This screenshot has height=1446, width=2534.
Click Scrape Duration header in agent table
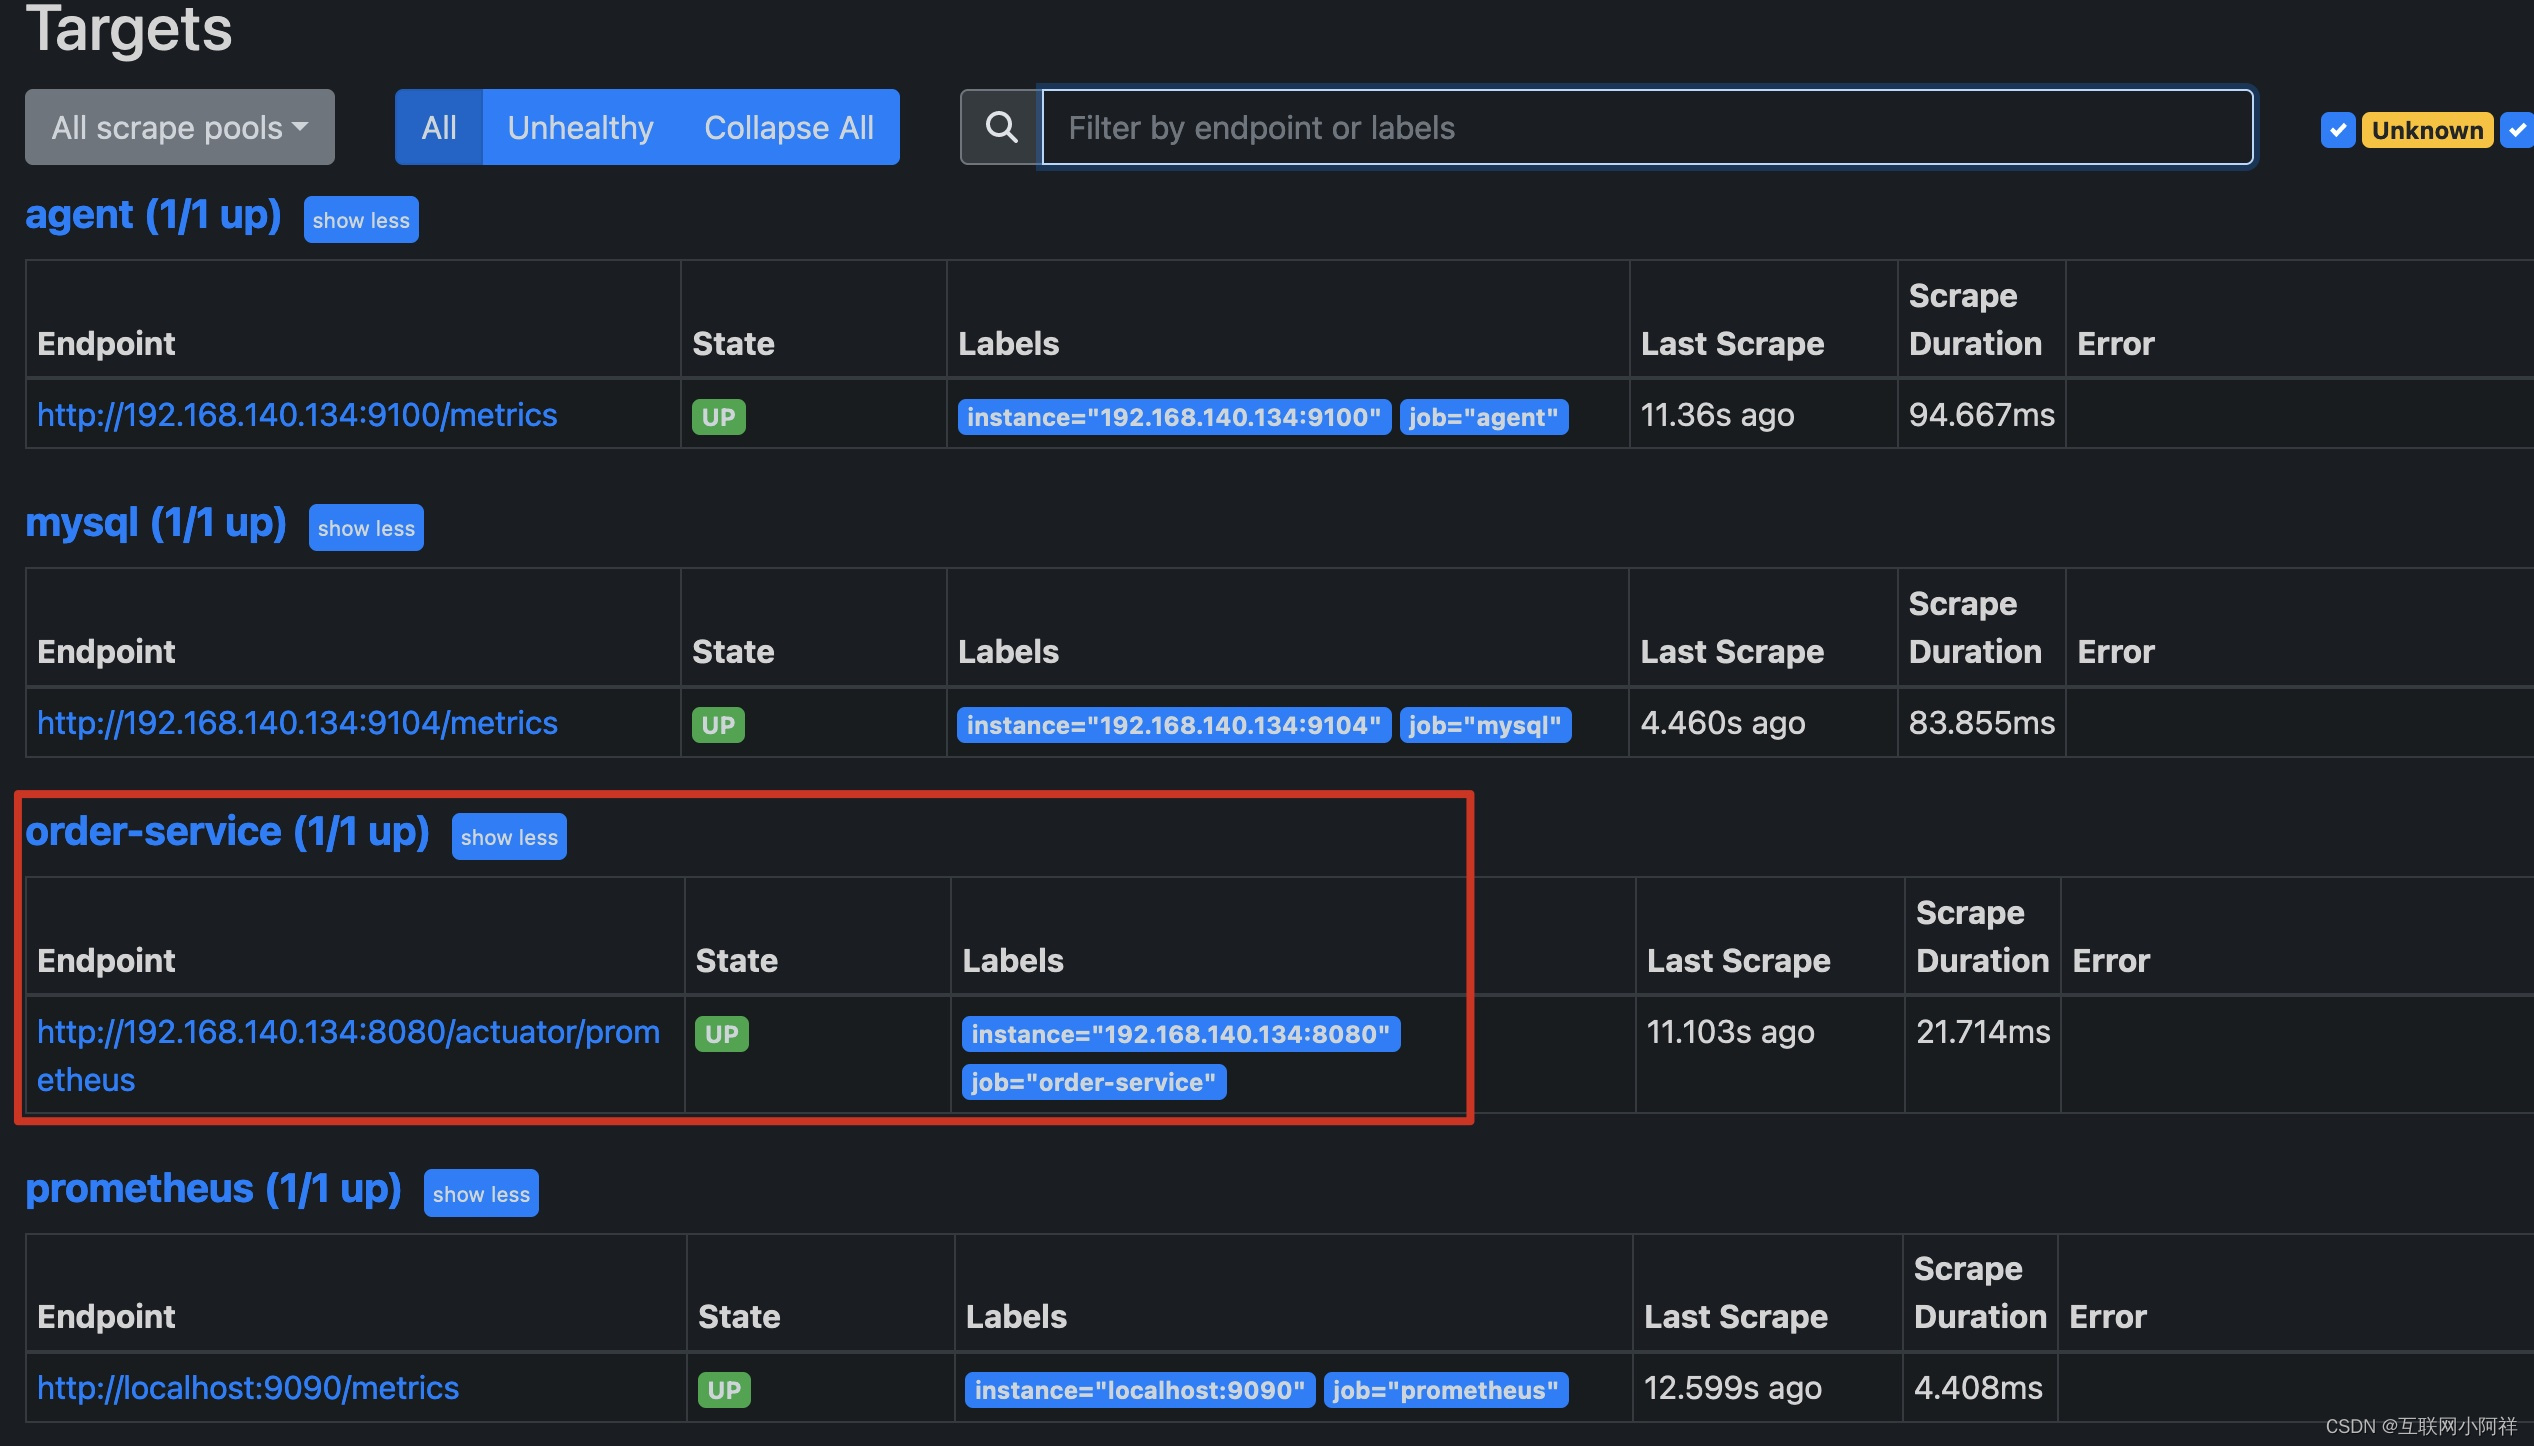pos(1975,320)
